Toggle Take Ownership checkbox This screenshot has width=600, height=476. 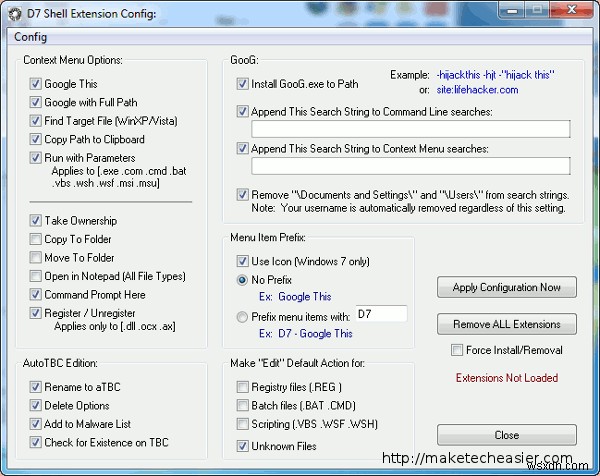coord(36,220)
